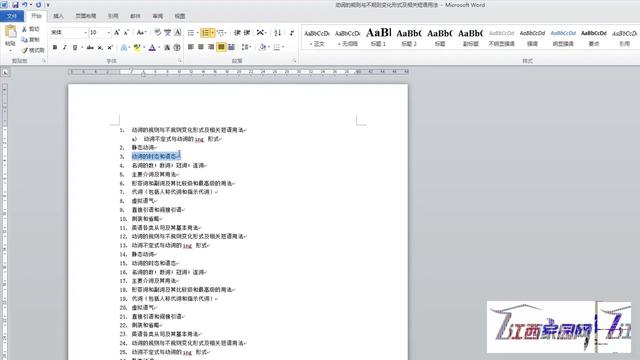Save the document from quick access toolbar

pos(15,5)
